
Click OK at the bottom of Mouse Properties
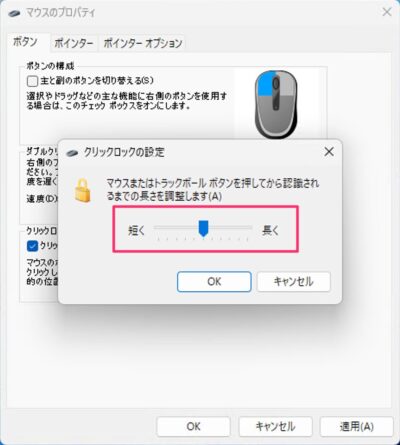point(193,426)
